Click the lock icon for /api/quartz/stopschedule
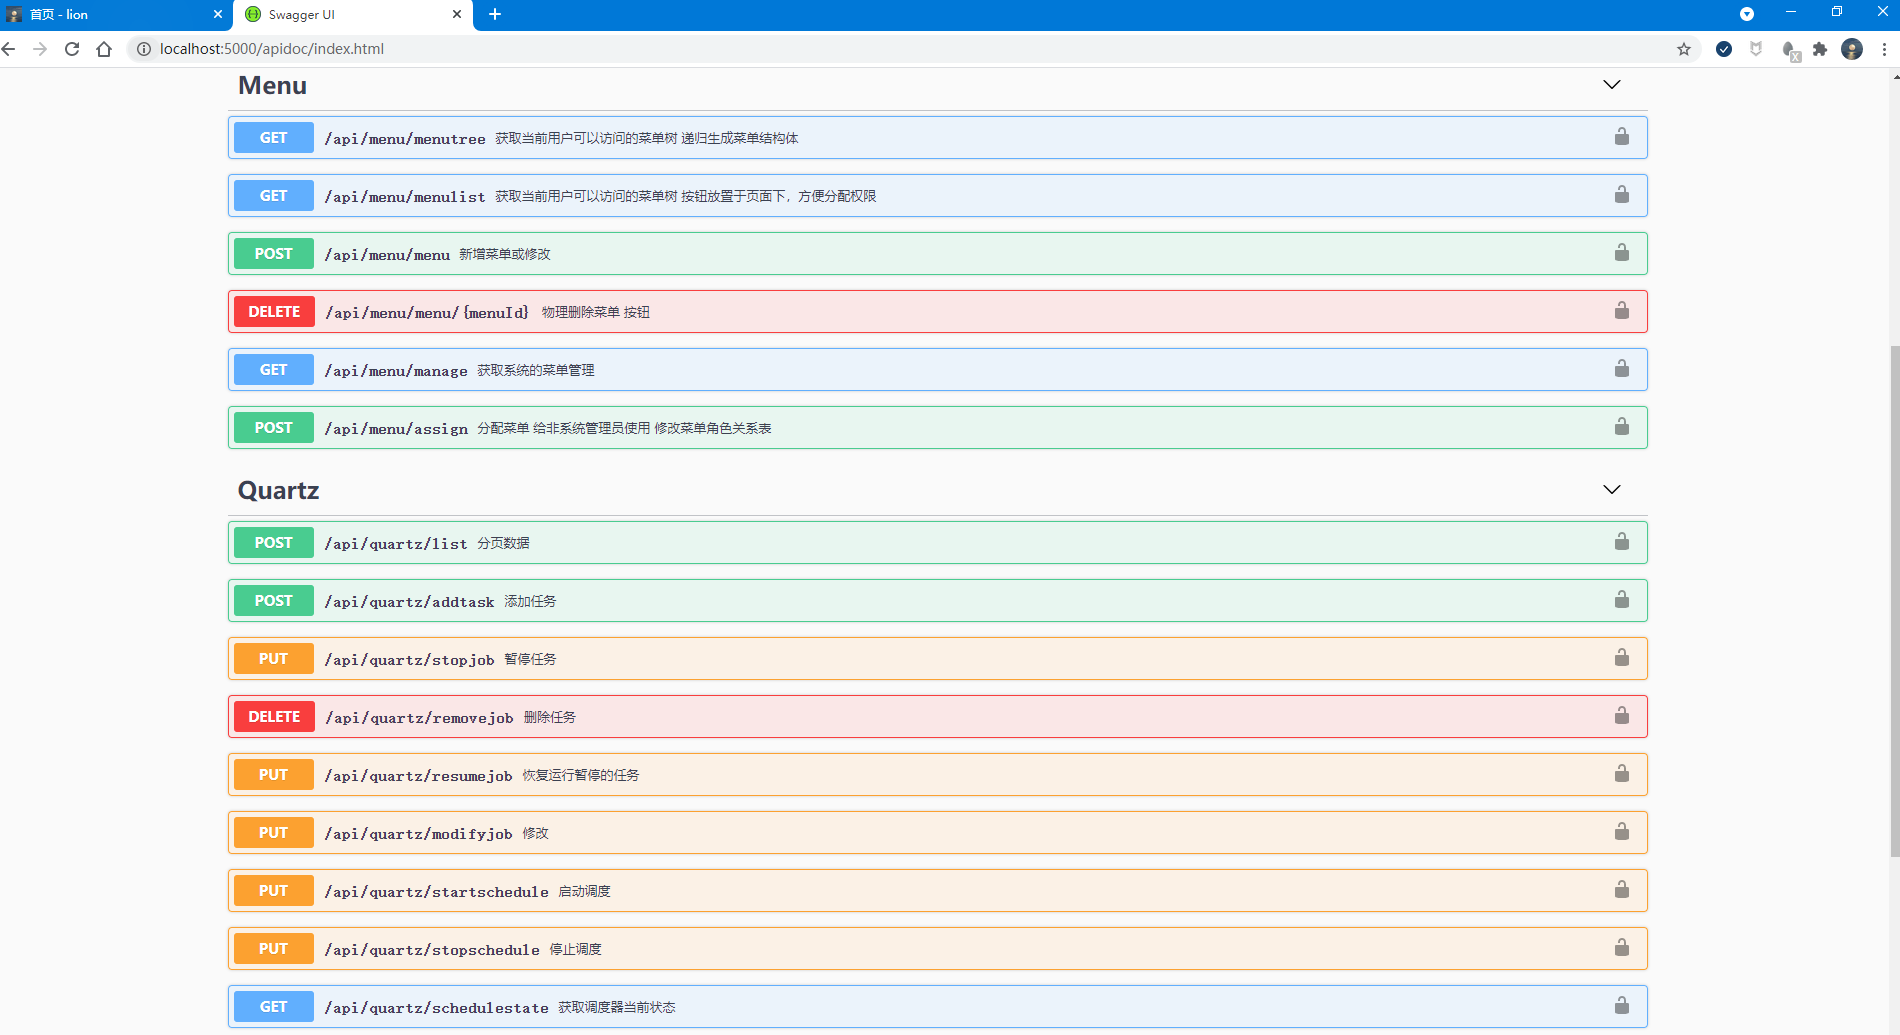The height and width of the screenshot is (1035, 1900). coord(1621,948)
